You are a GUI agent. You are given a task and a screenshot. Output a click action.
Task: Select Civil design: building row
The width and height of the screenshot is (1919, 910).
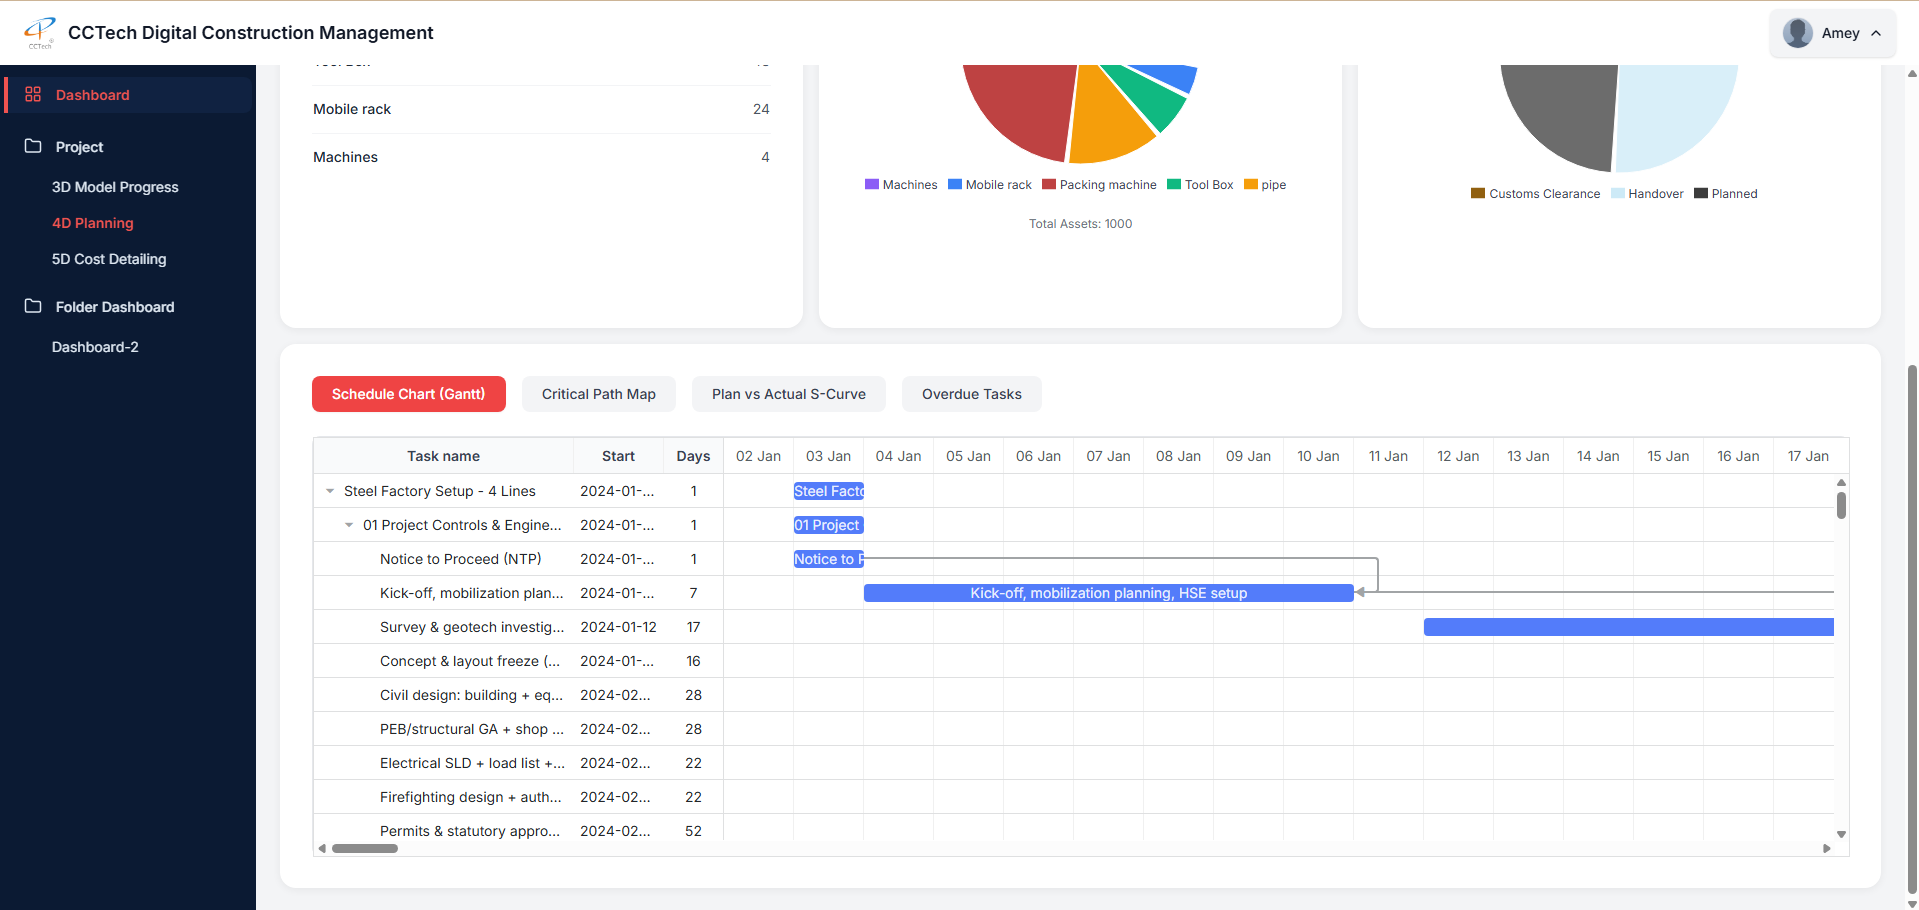coord(518,695)
